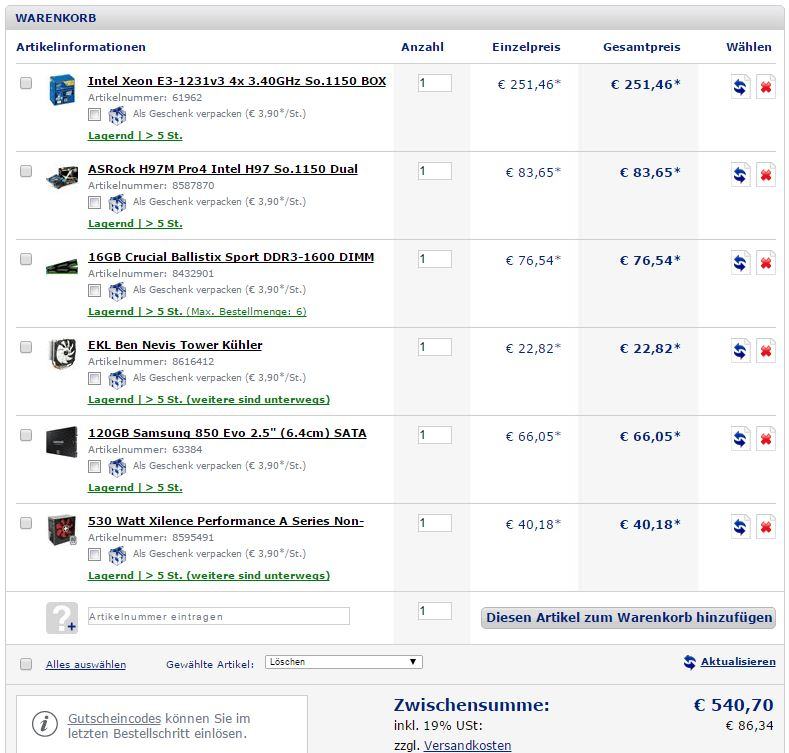Click stock status link for Xilence power supply
789x753 pixels.
(208, 575)
